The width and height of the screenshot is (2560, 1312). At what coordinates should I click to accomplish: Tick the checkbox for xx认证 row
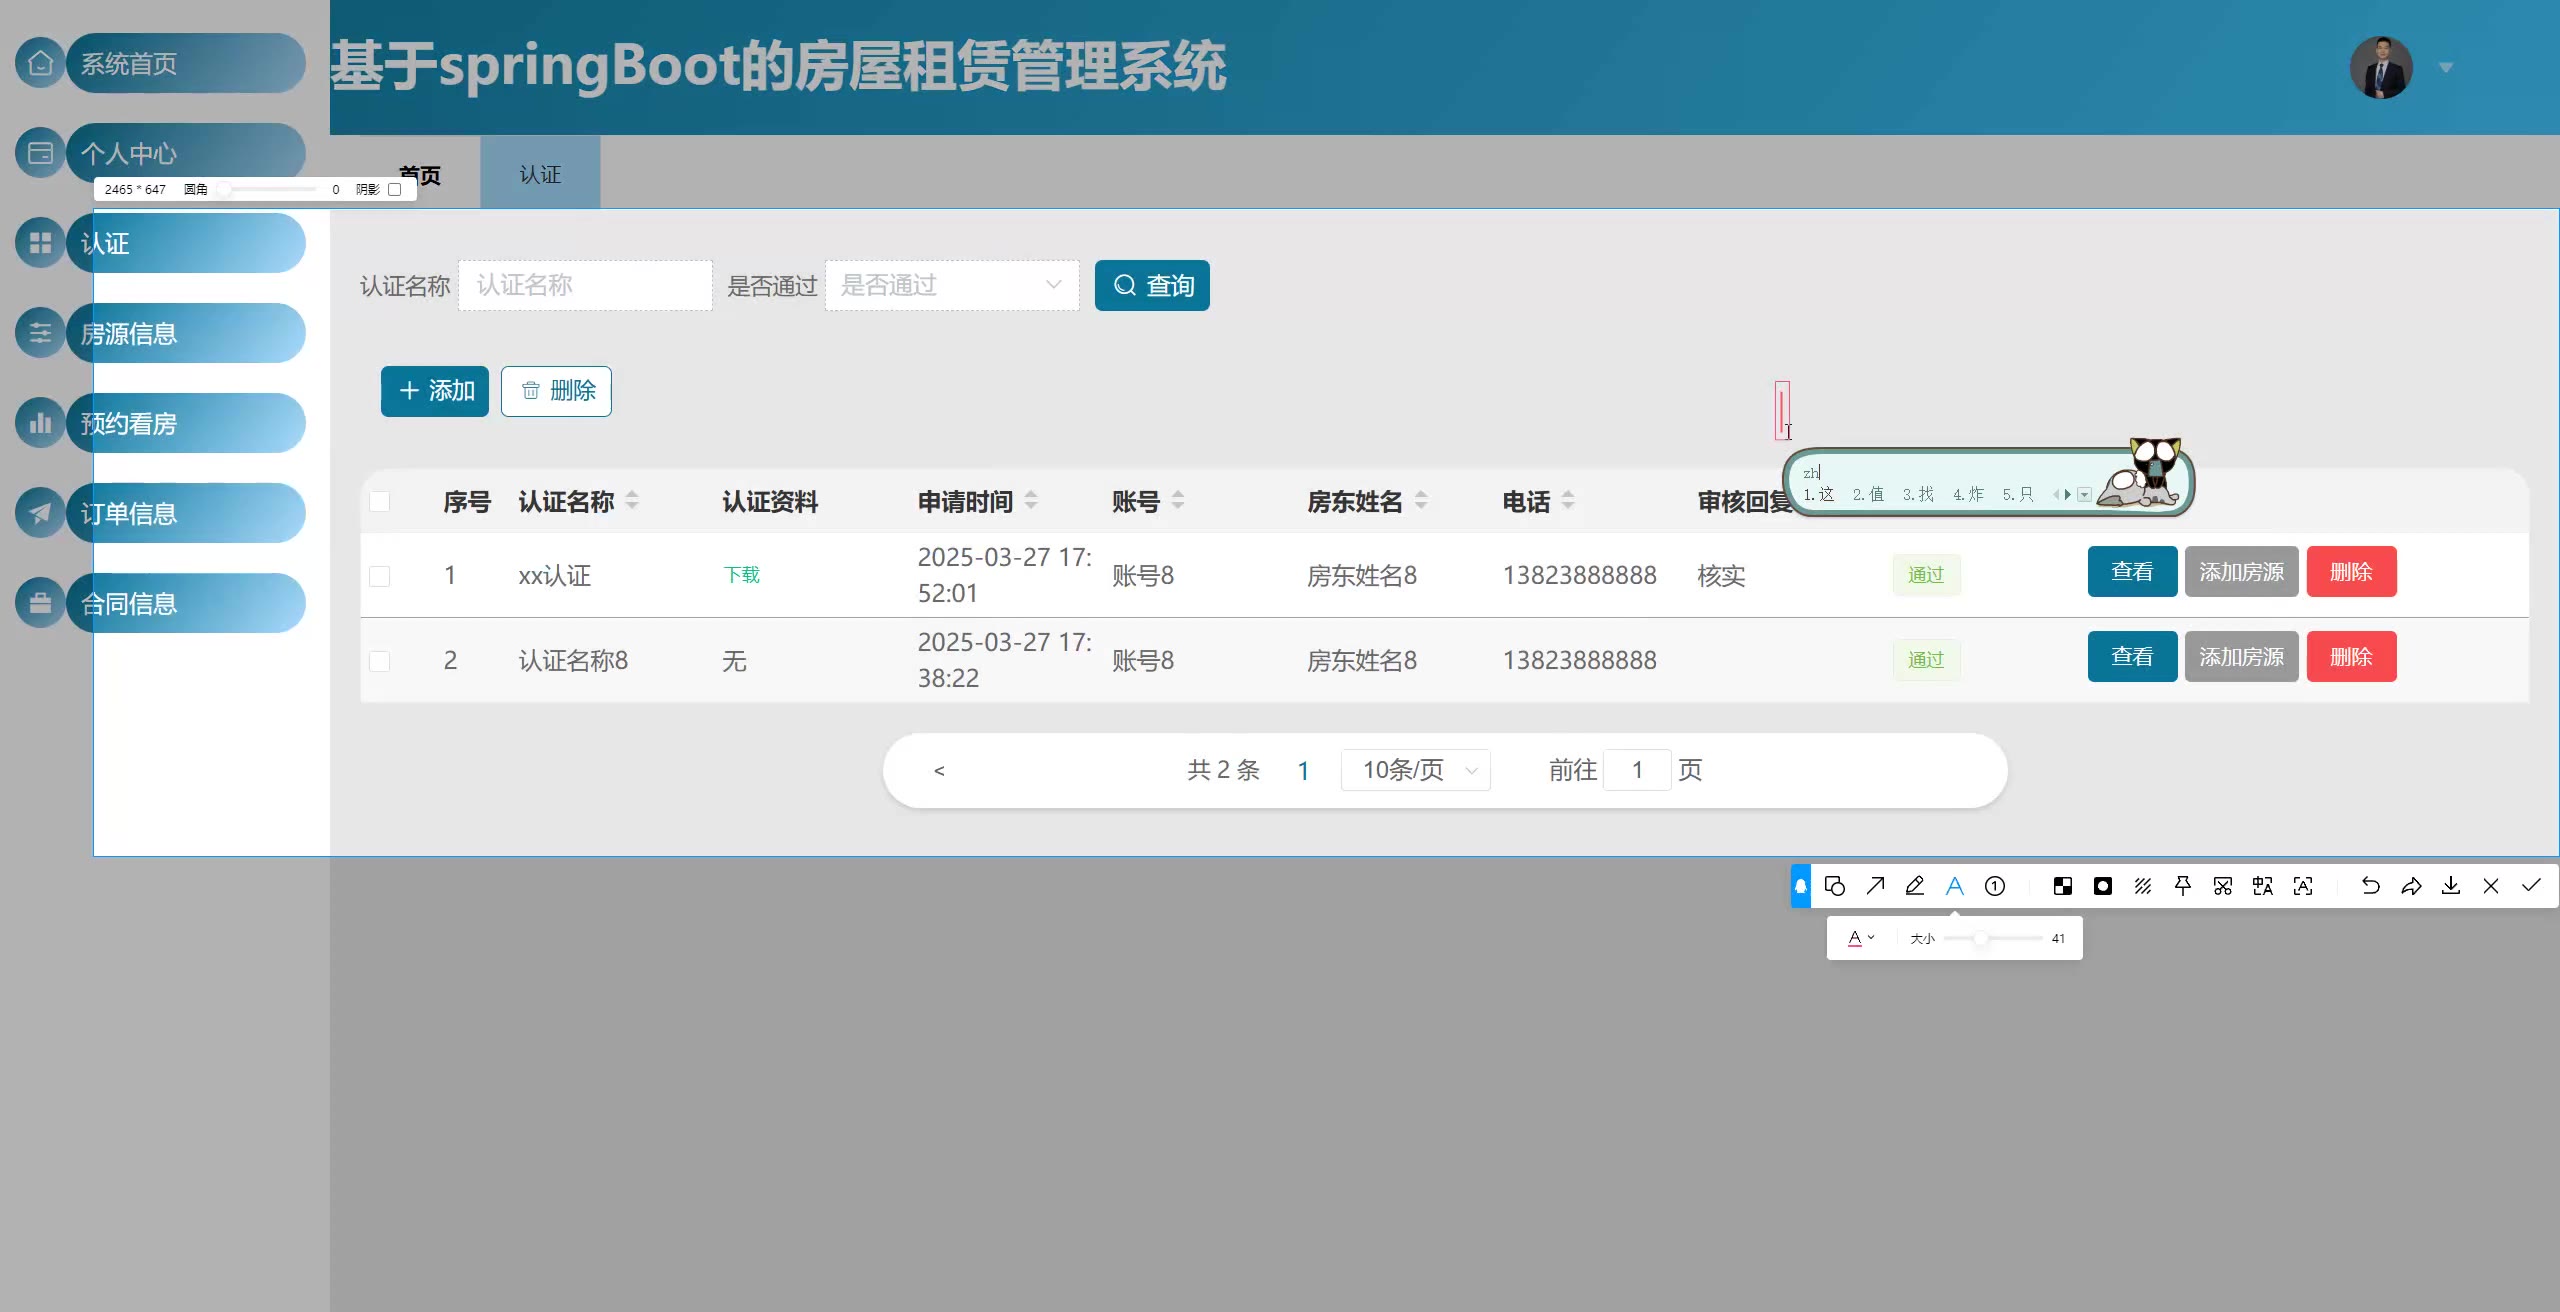[380, 576]
